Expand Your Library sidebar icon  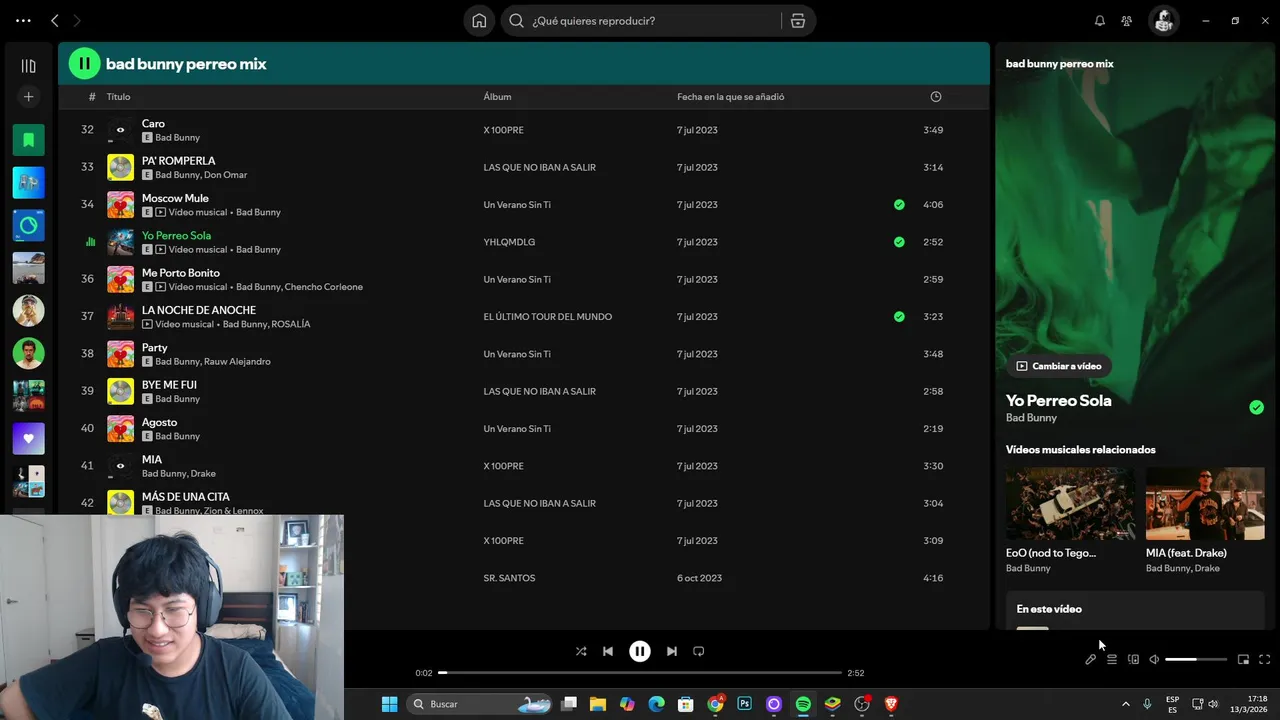pos(28,66)
